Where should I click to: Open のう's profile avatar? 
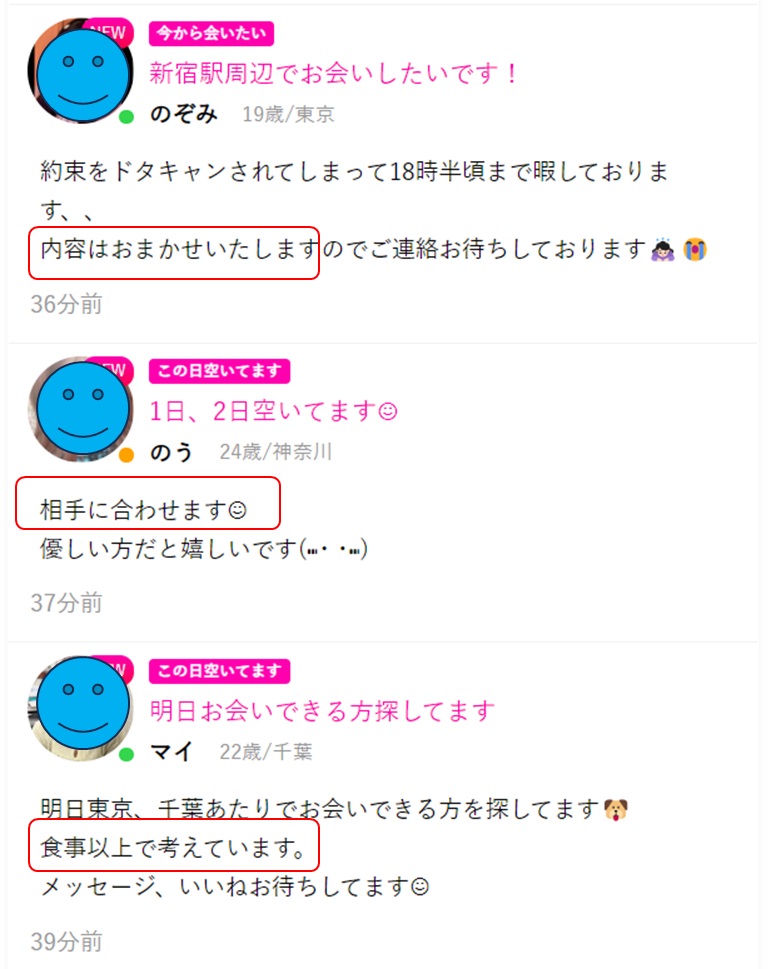click(x=80, y=408)
